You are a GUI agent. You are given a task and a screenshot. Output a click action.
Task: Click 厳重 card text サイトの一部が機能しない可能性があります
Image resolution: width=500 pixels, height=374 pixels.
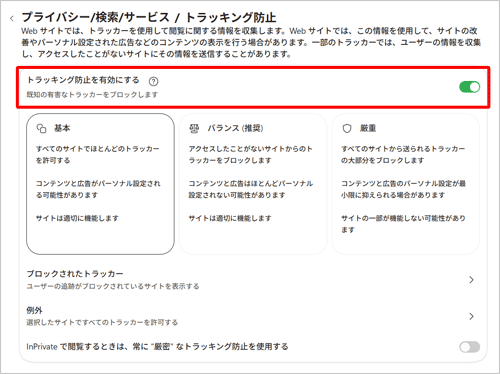pyautogui.click(x=403, y=224)
